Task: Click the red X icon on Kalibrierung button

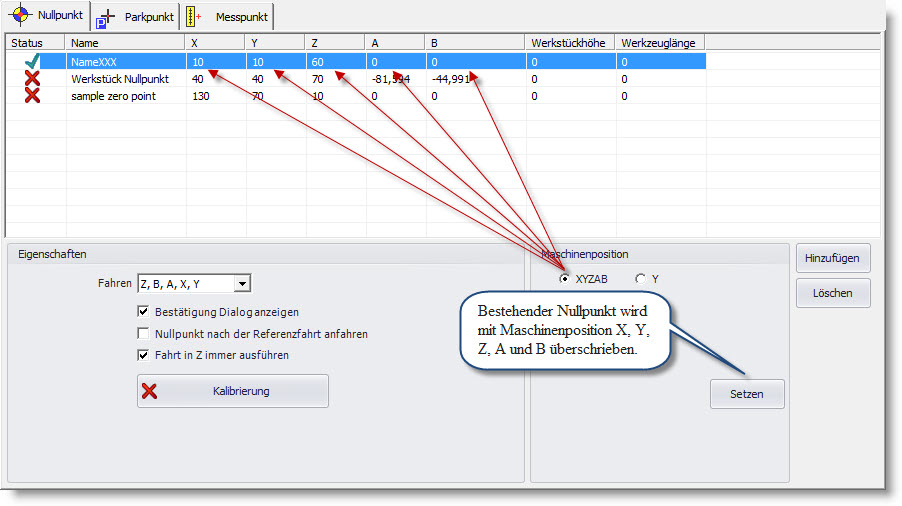Action: click(x=150, y=391)
